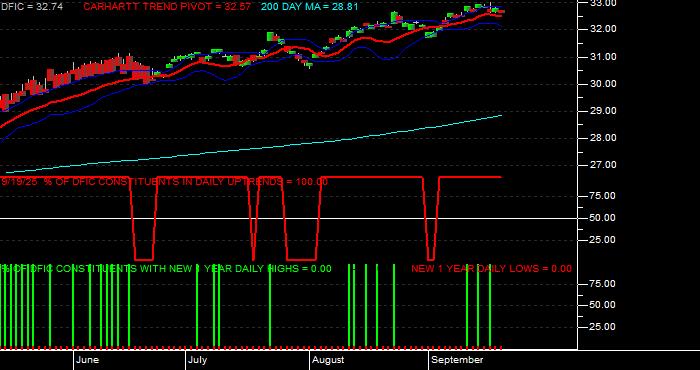
Task: Click the new 1 year daily highs label
Action: coord(167,269)
